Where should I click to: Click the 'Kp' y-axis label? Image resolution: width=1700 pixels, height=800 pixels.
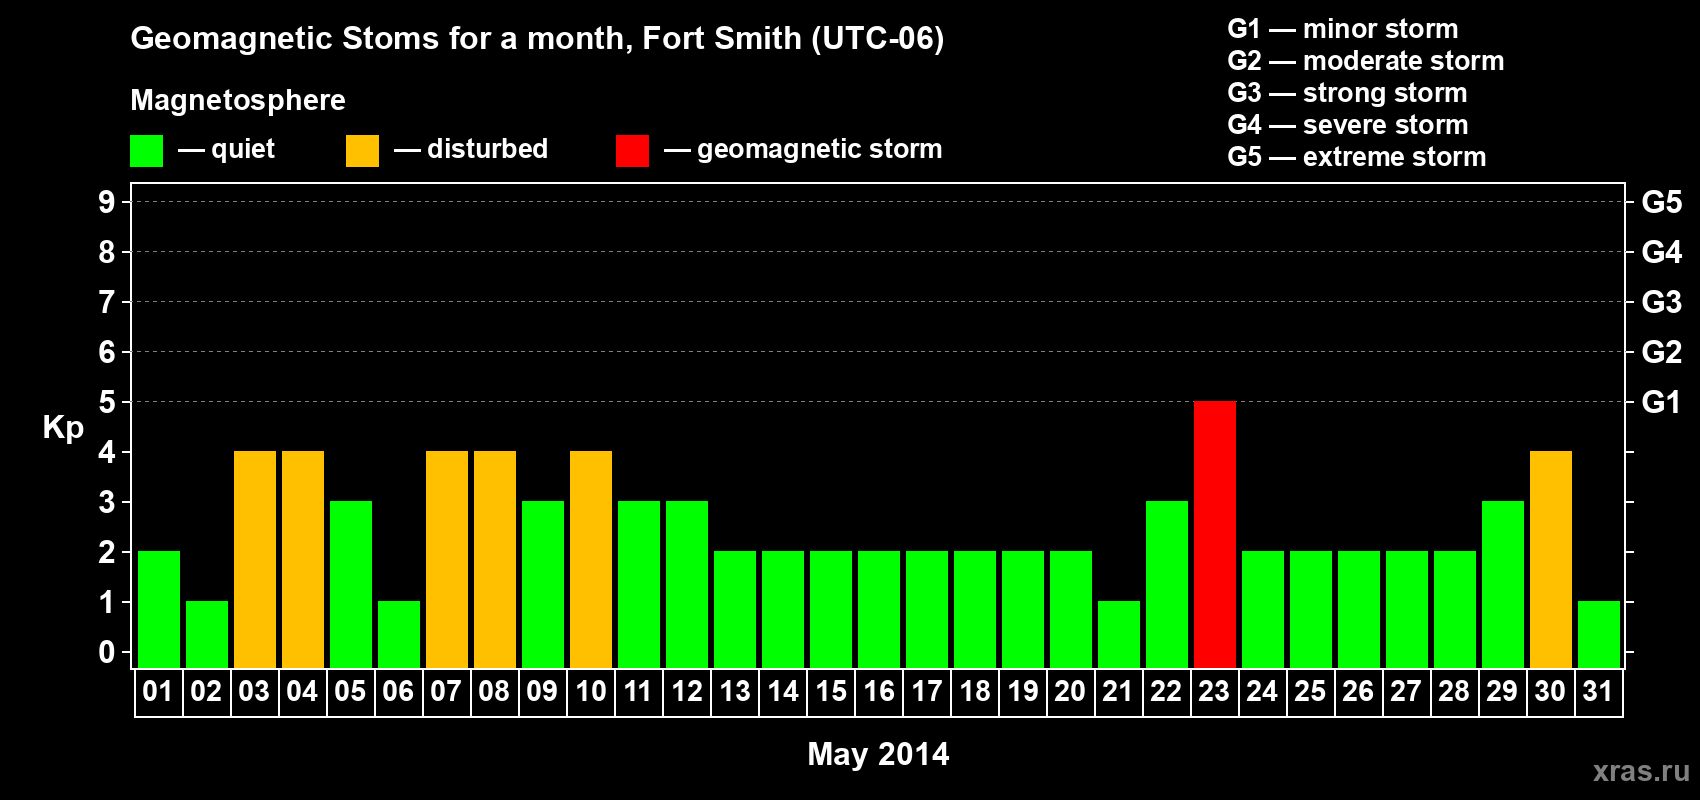click(63, 428)
